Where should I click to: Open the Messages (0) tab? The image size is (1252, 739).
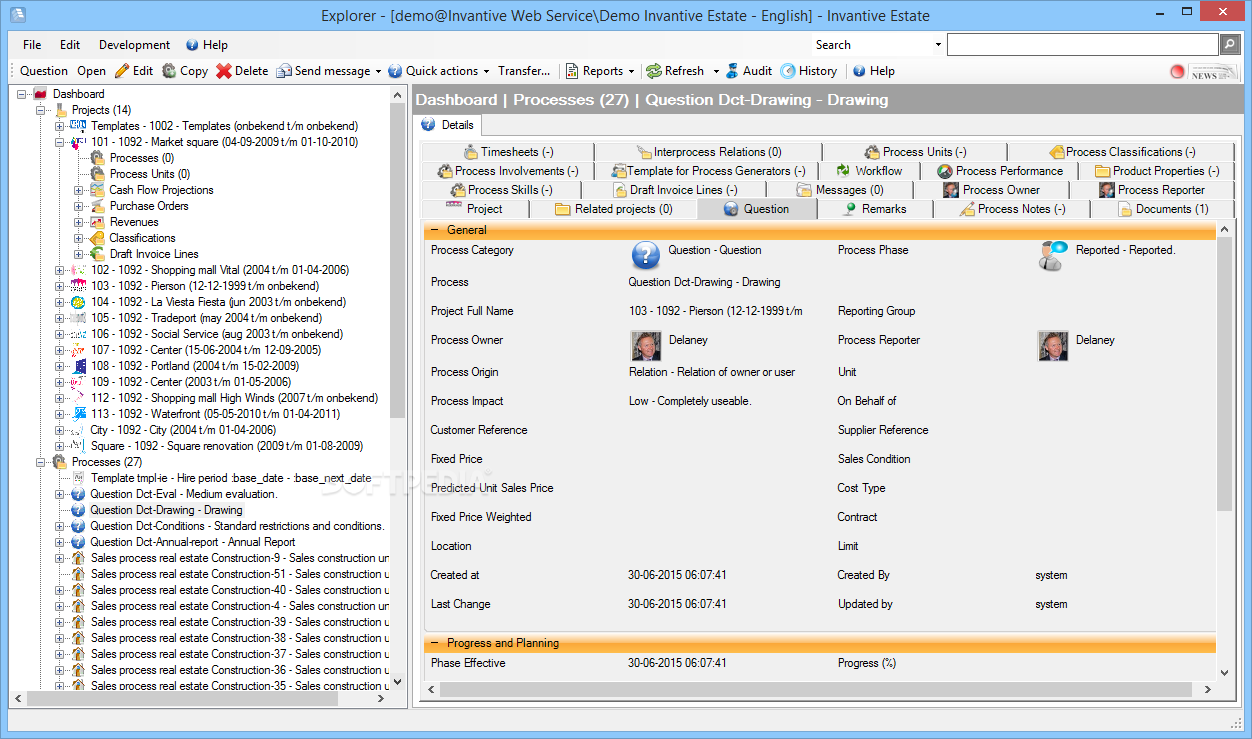pyautogui.click(x=839, y=190)
